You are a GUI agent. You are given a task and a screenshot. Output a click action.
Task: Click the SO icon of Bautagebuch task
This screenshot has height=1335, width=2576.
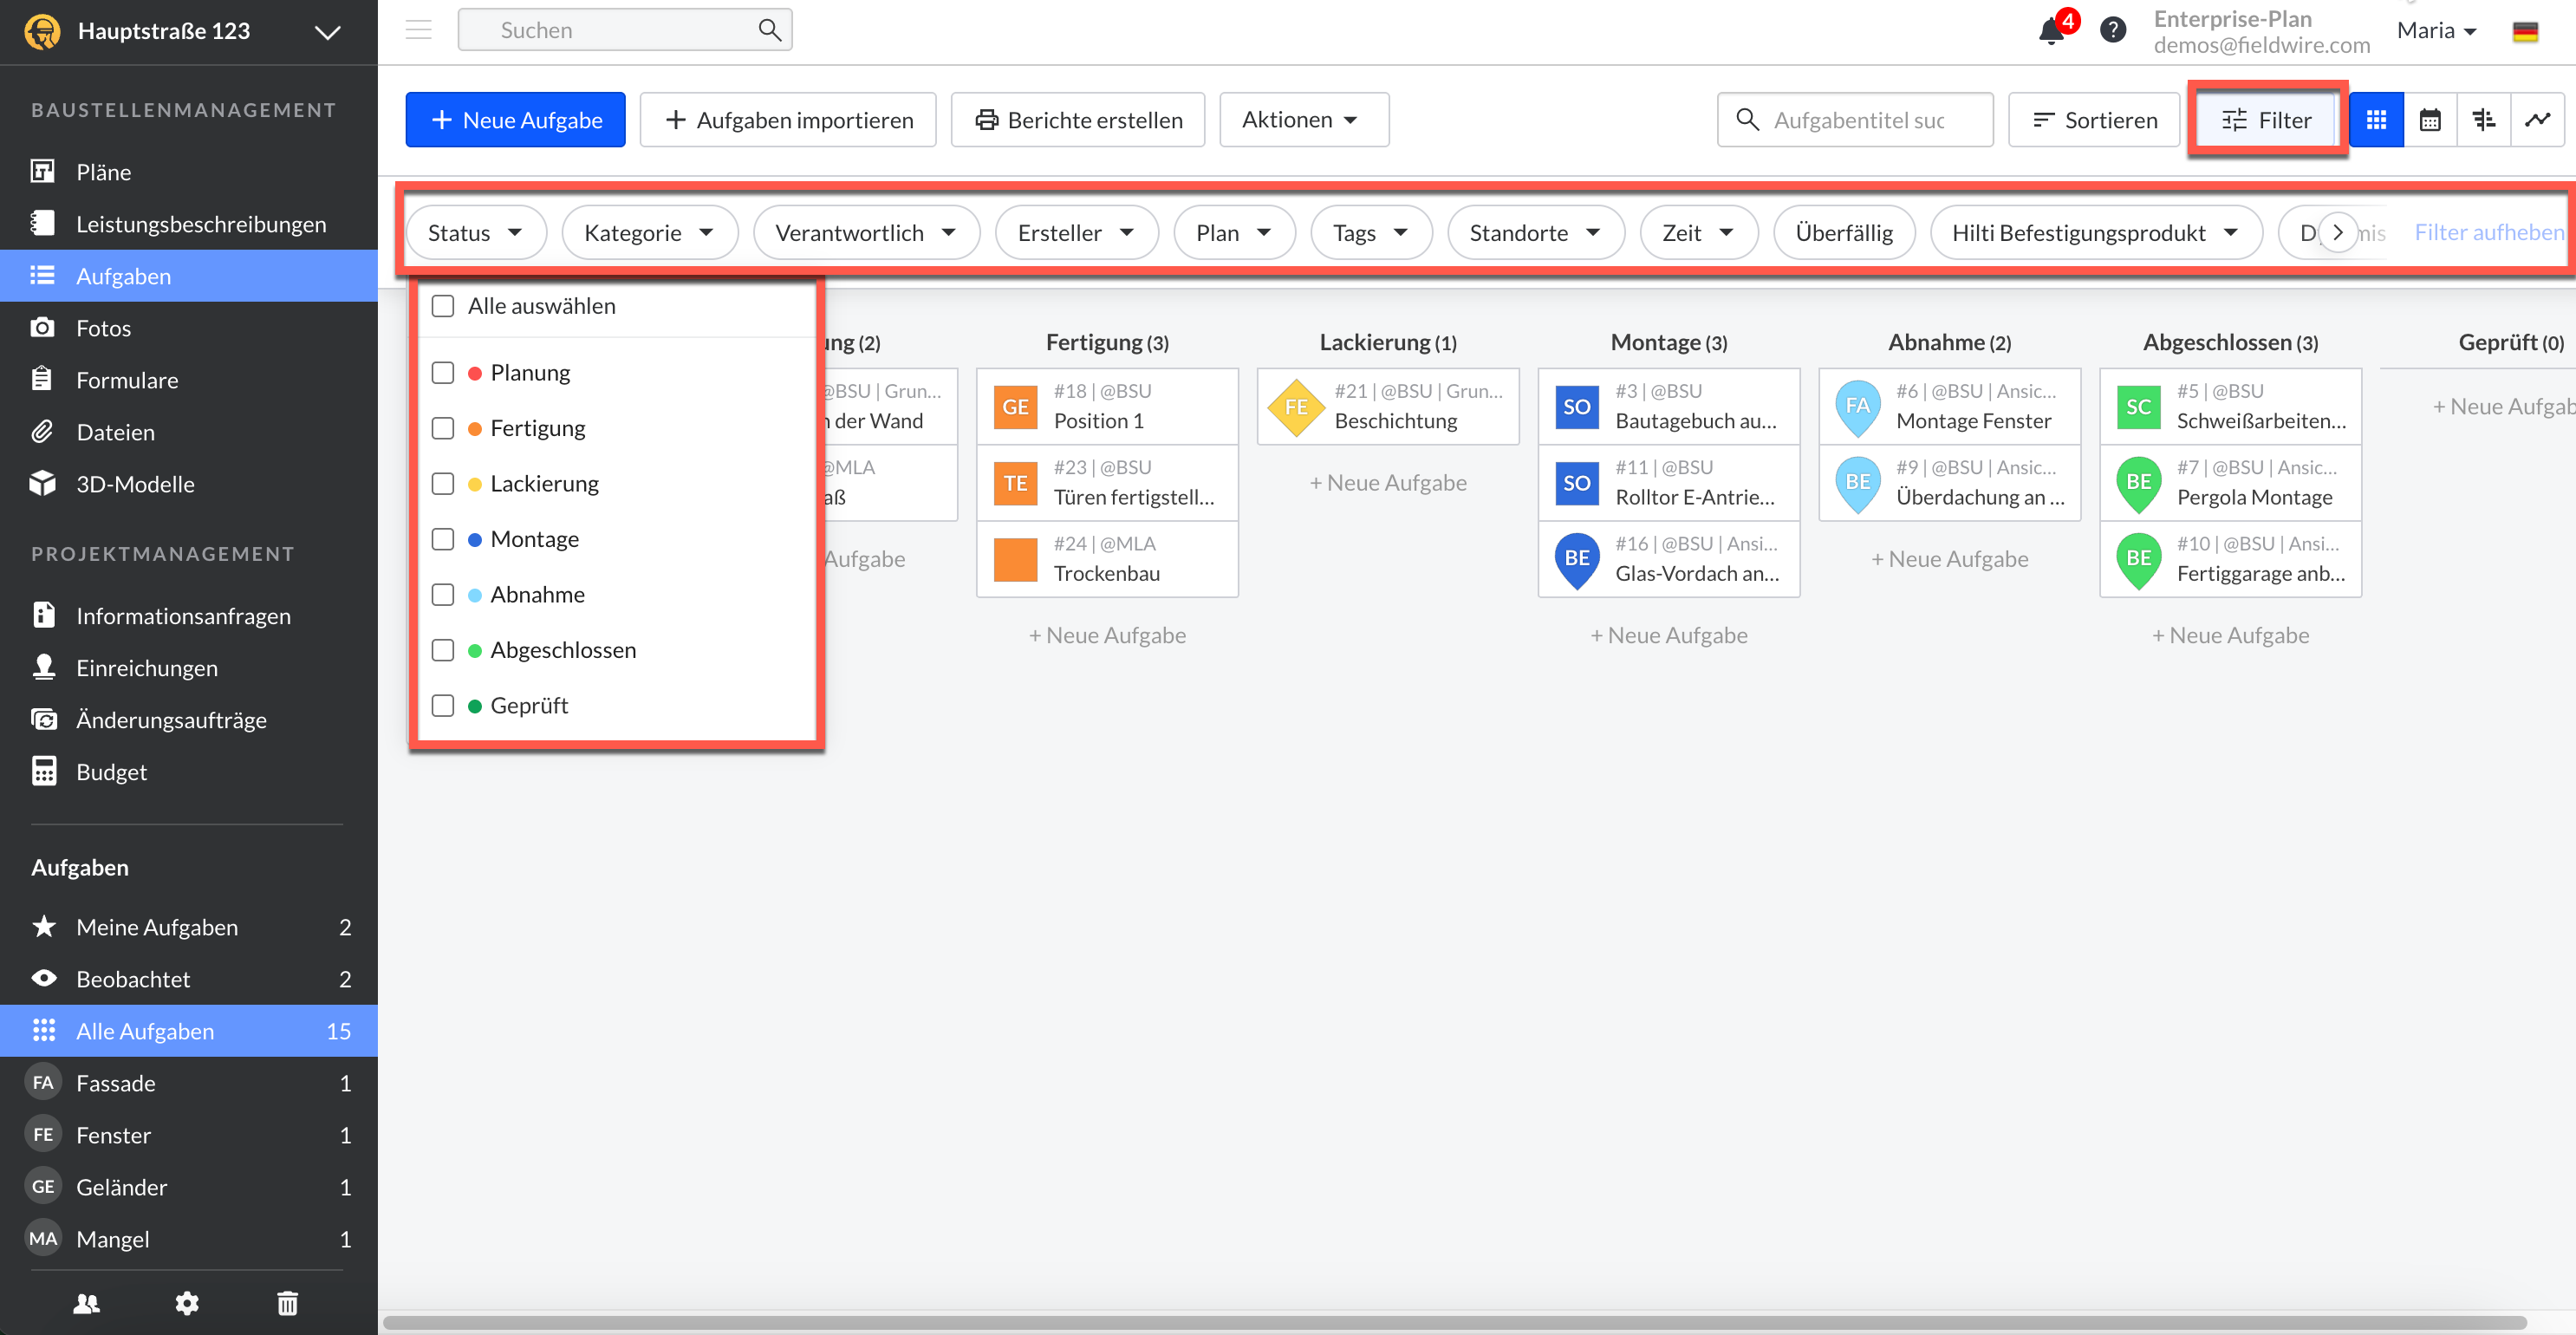pos(1577,407)
